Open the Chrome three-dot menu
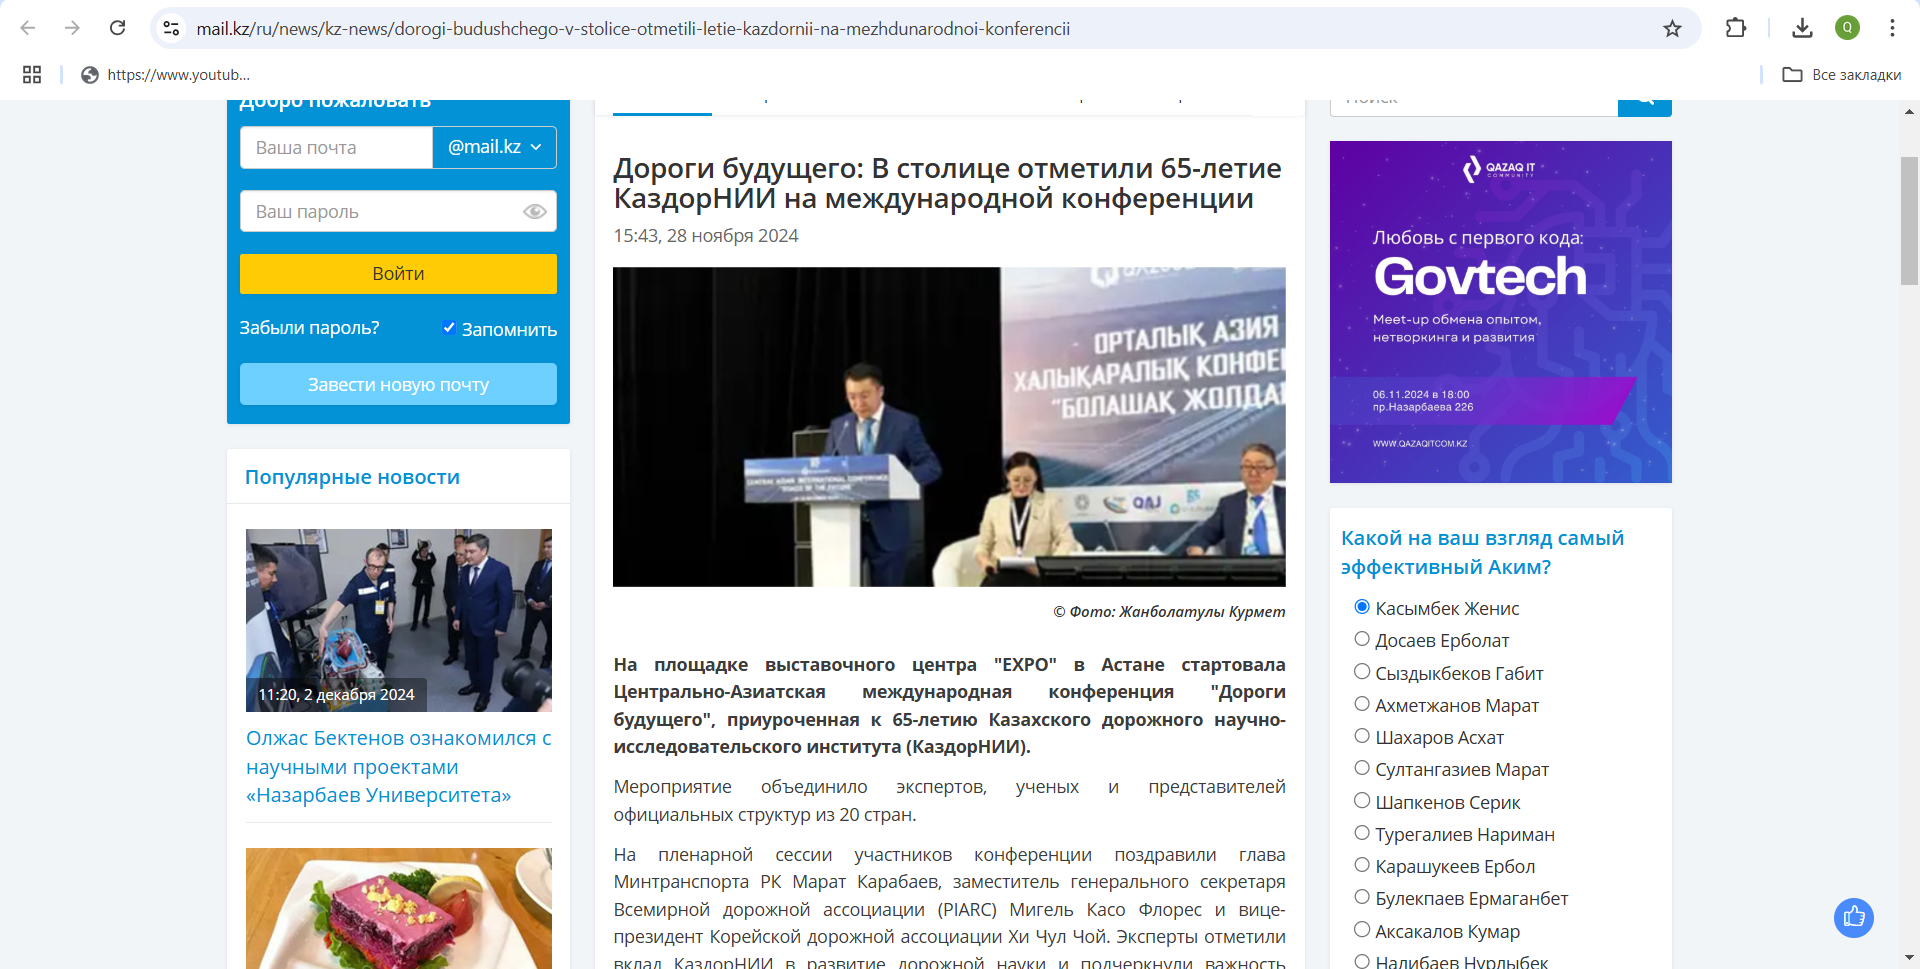 [x=1892, y=28]
